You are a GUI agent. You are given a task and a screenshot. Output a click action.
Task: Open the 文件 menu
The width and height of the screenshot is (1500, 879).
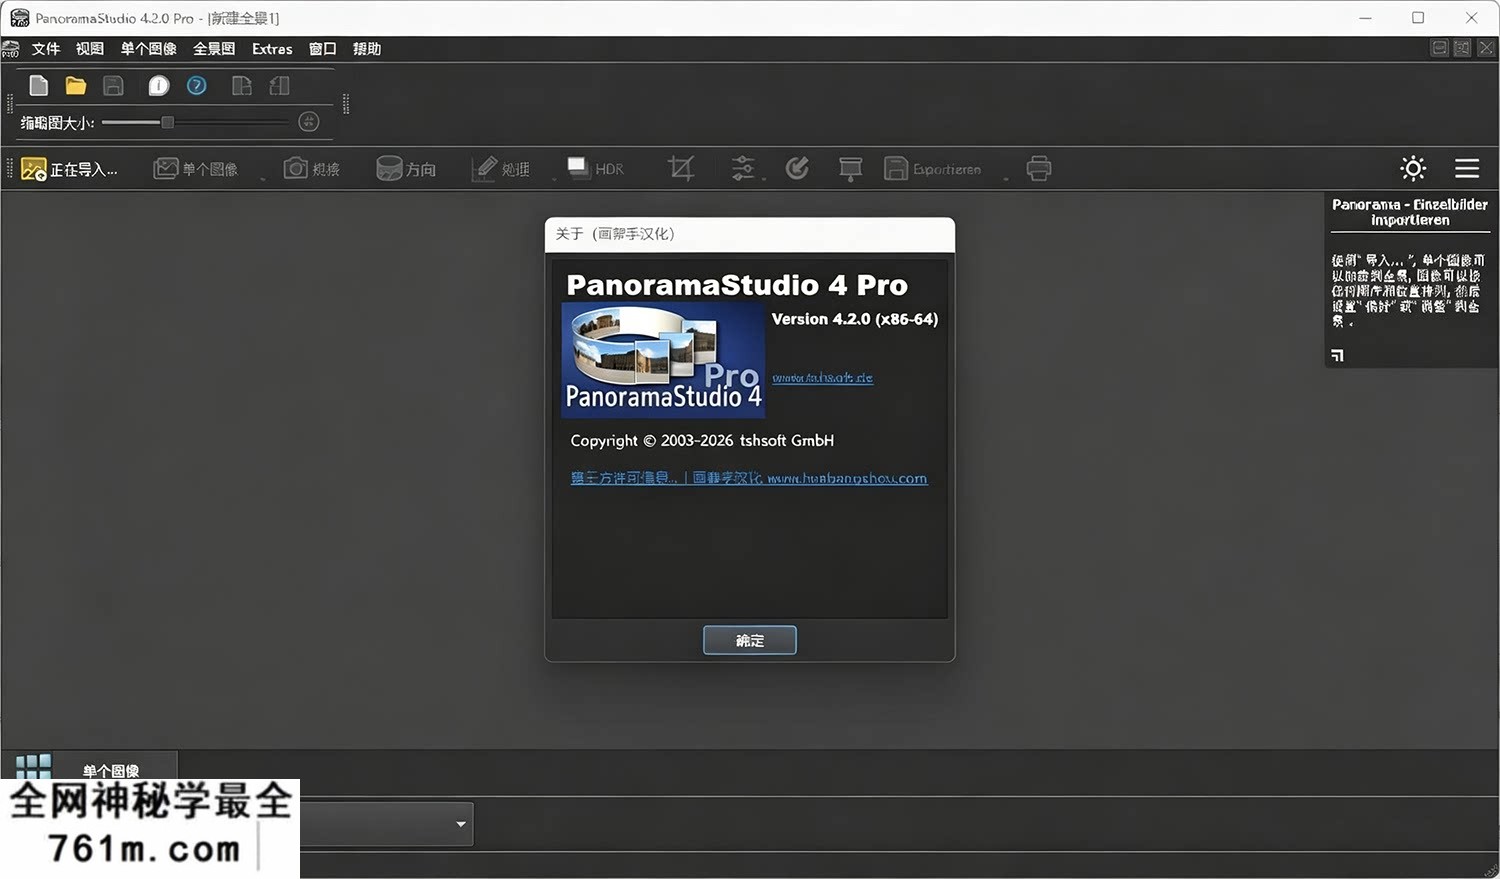[x=46, y=49]
